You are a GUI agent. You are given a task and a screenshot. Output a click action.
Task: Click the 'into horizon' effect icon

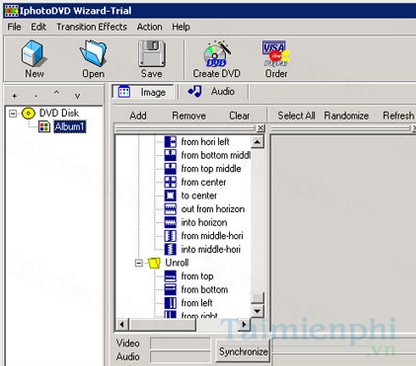point(170,222)
